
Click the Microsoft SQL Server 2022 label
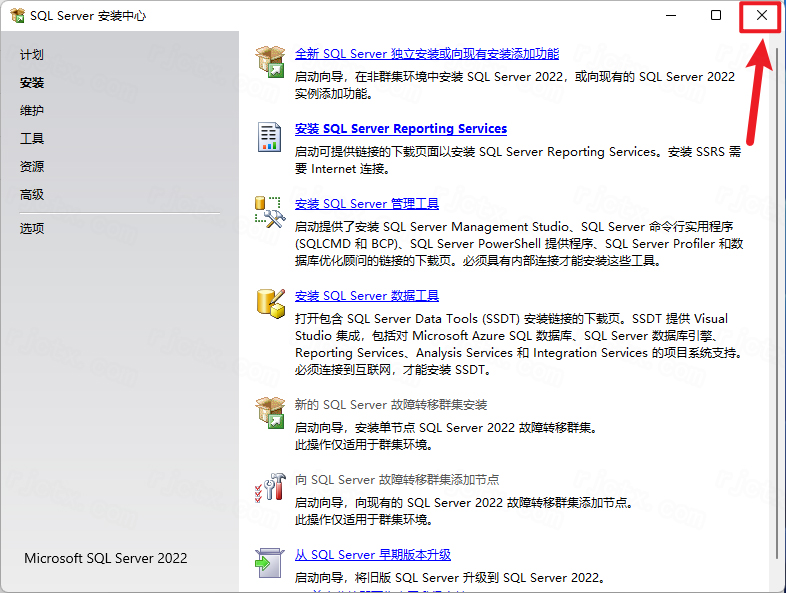coord(105,558)
